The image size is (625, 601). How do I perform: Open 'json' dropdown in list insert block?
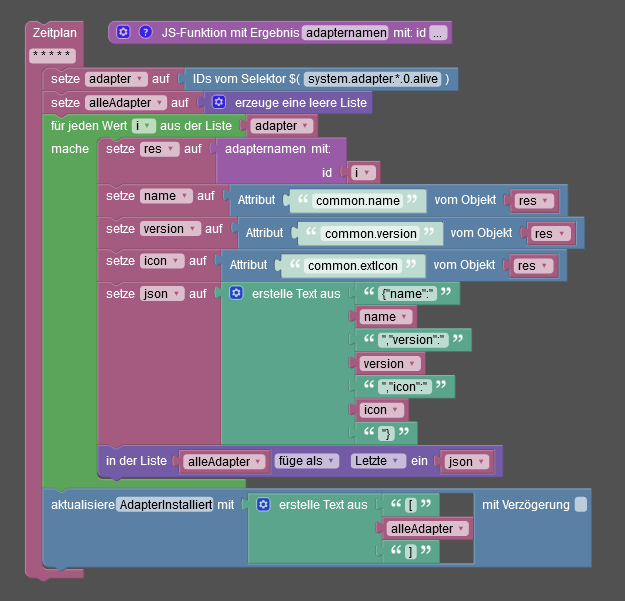467,462
